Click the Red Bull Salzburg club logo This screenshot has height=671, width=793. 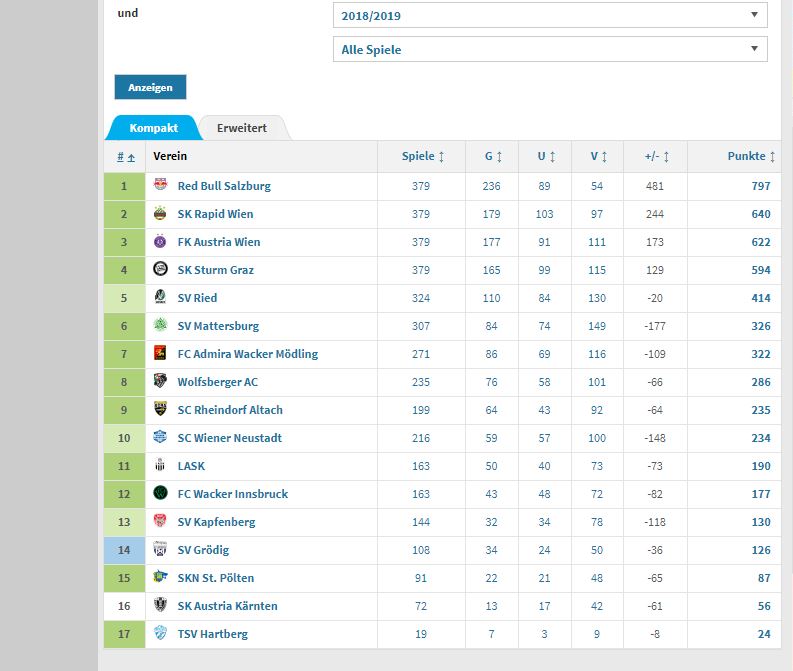(160, 184)
